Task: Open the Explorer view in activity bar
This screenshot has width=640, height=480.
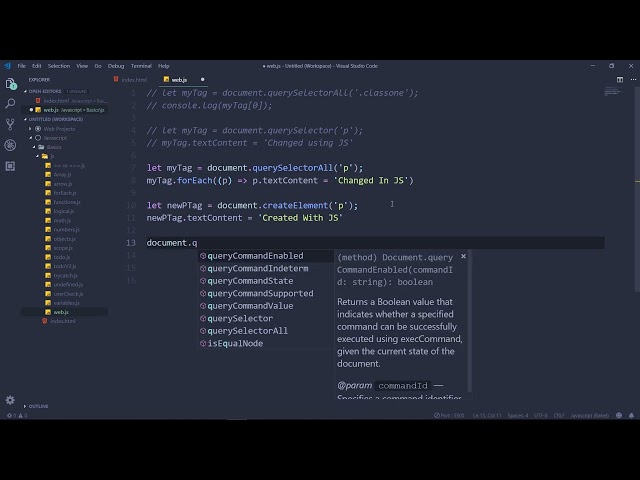Action: click(11, 84)
